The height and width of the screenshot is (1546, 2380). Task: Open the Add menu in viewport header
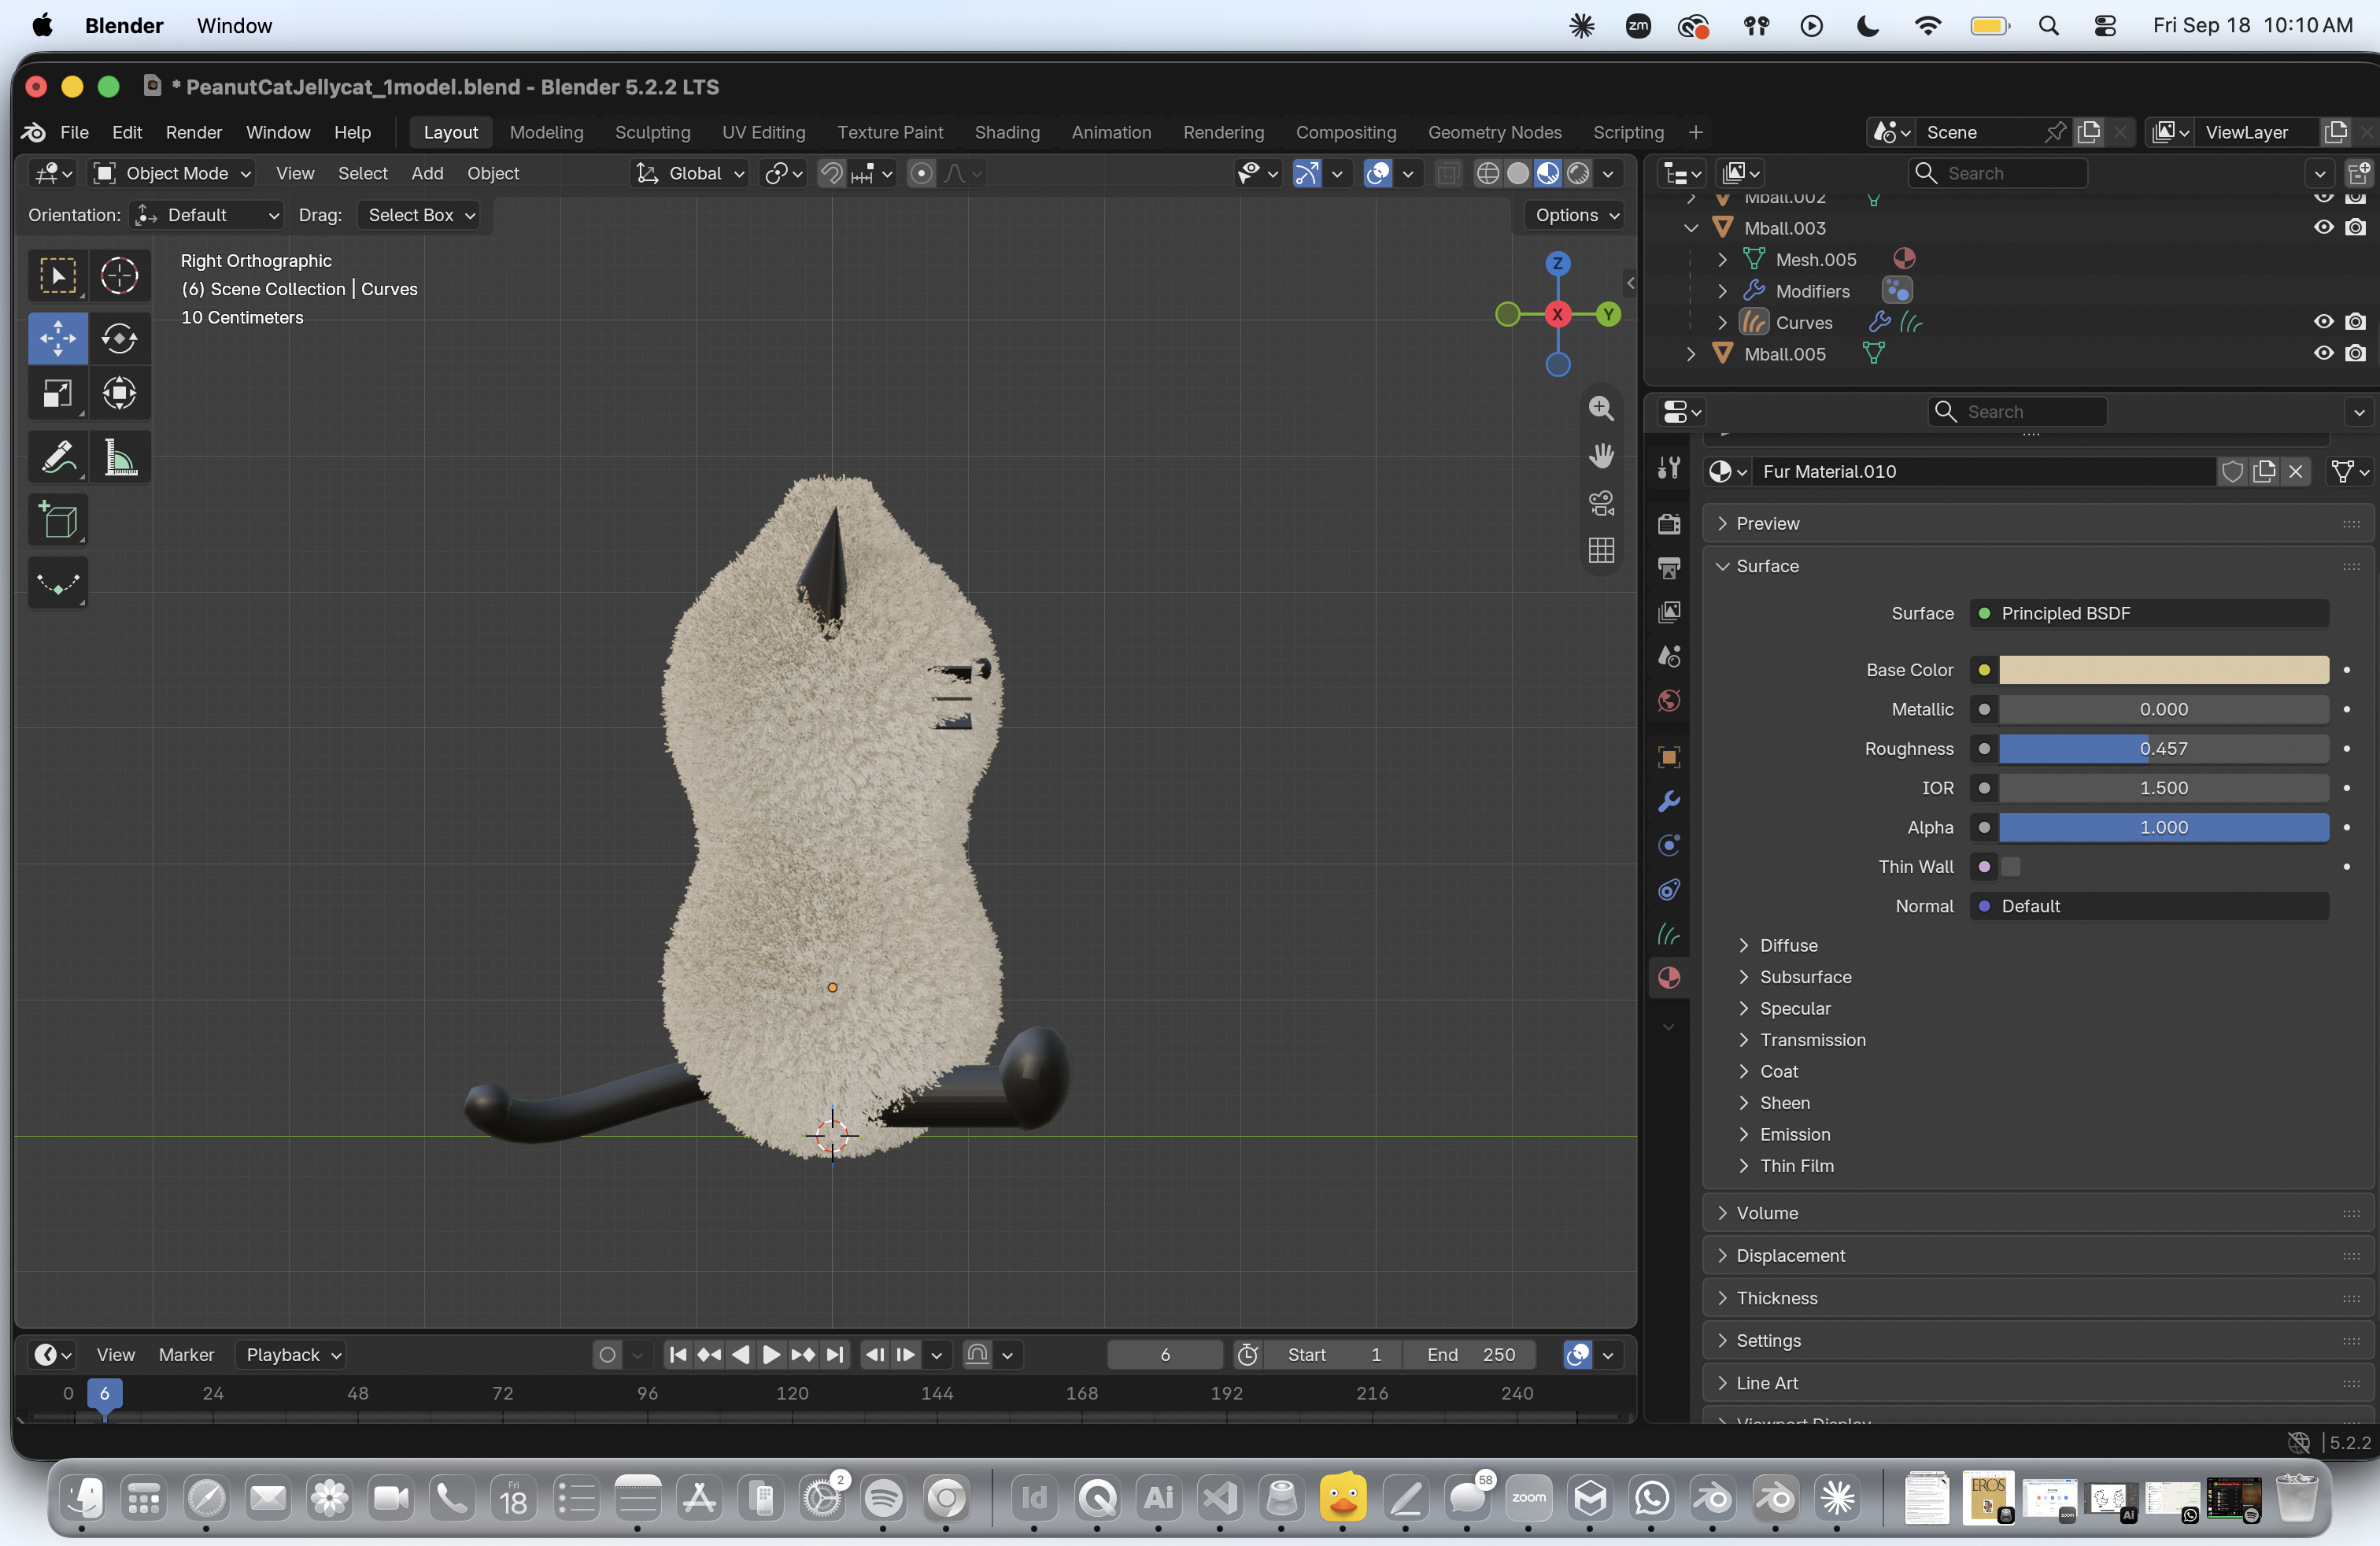point(427,173)
